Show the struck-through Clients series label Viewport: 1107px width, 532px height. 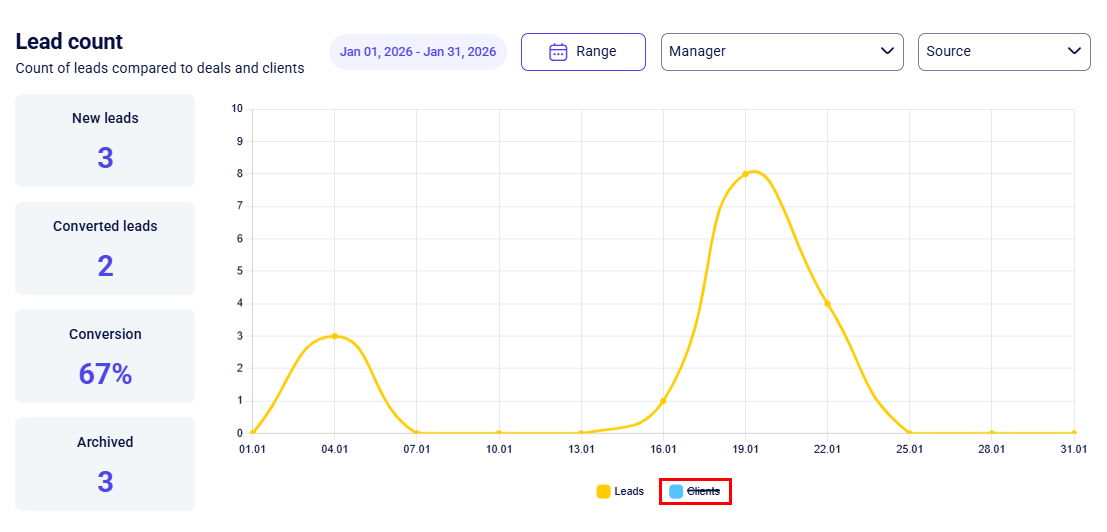(x=703, y=491)
